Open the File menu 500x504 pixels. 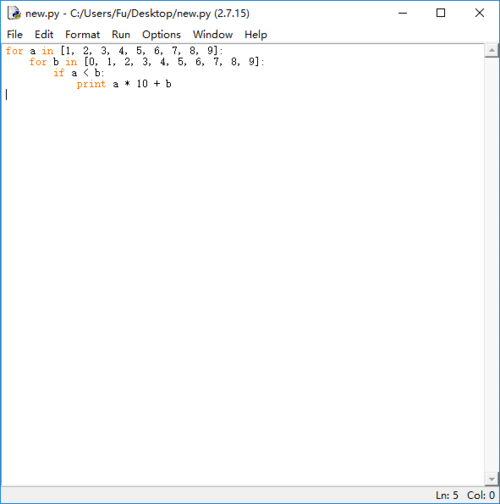pos(15,34)
